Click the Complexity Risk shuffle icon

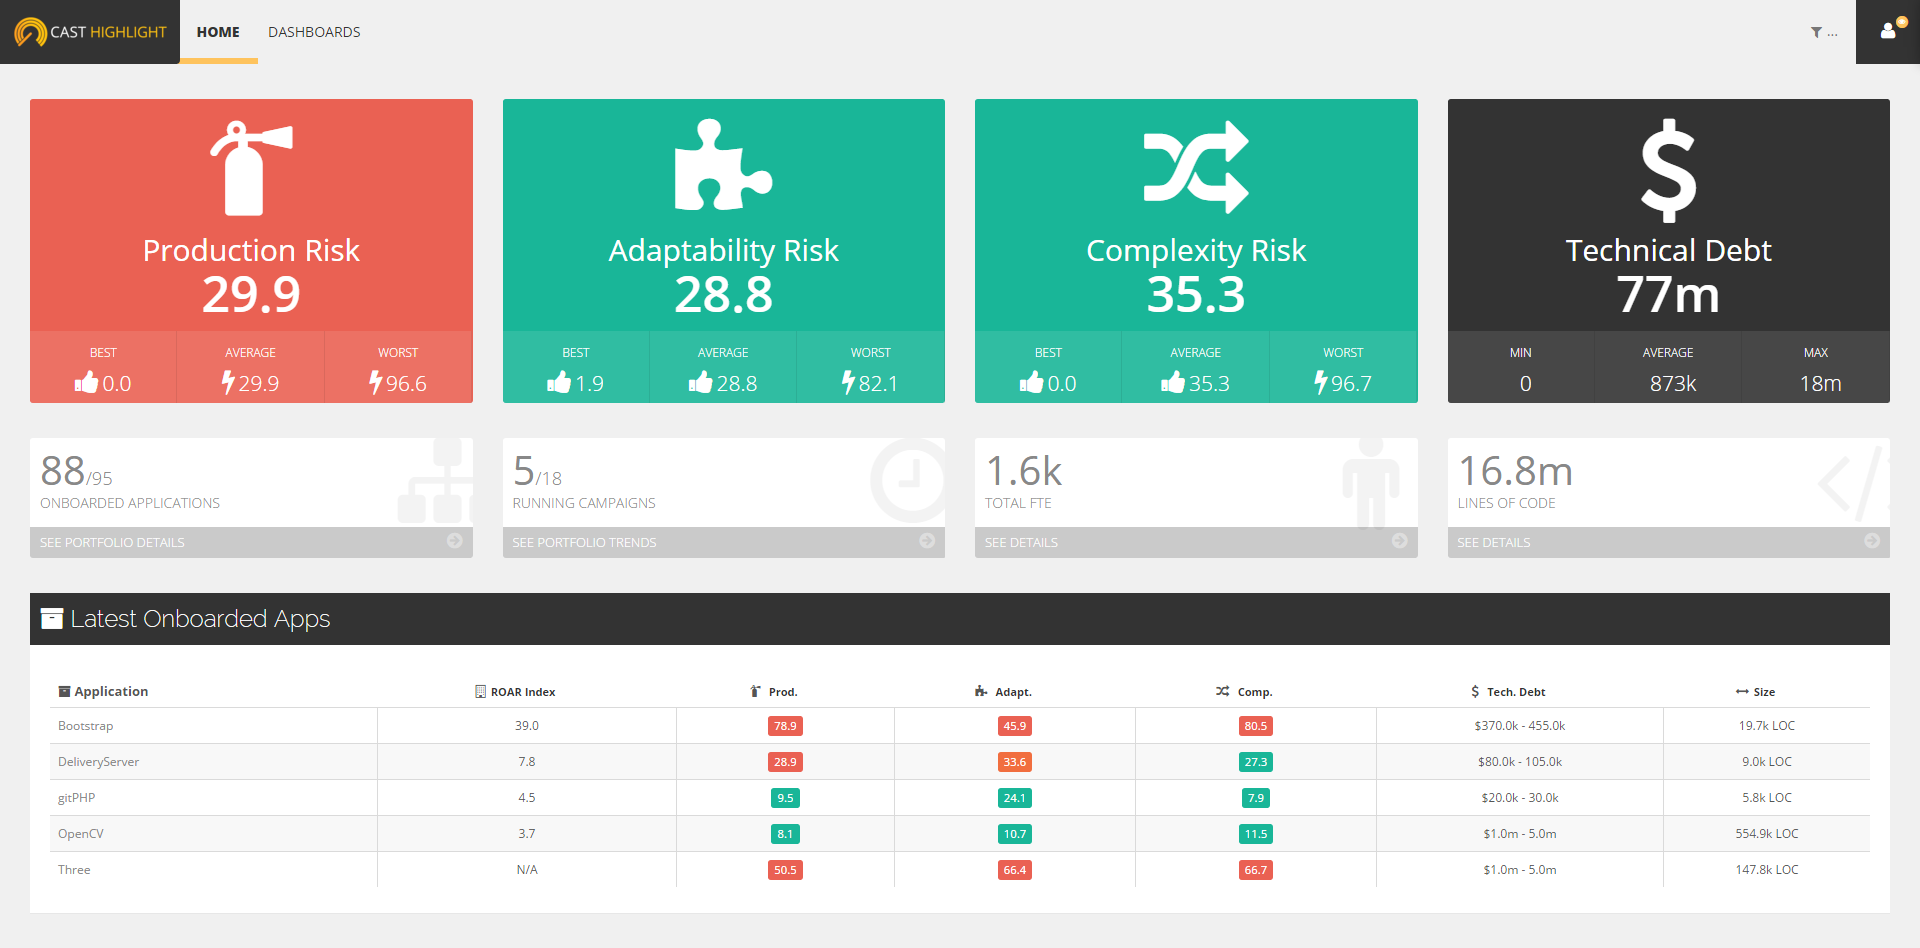1196,167
